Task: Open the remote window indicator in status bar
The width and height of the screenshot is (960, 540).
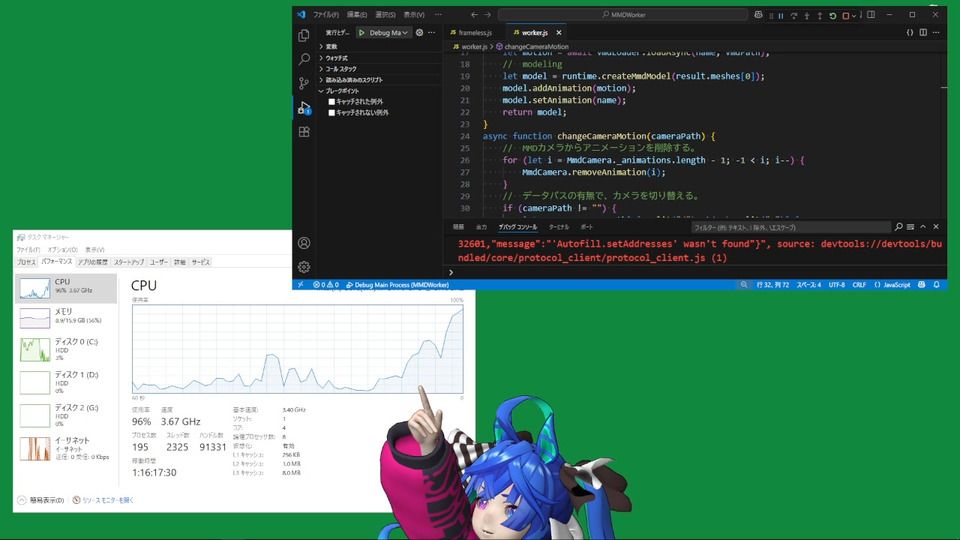Action: pos(300,285)
